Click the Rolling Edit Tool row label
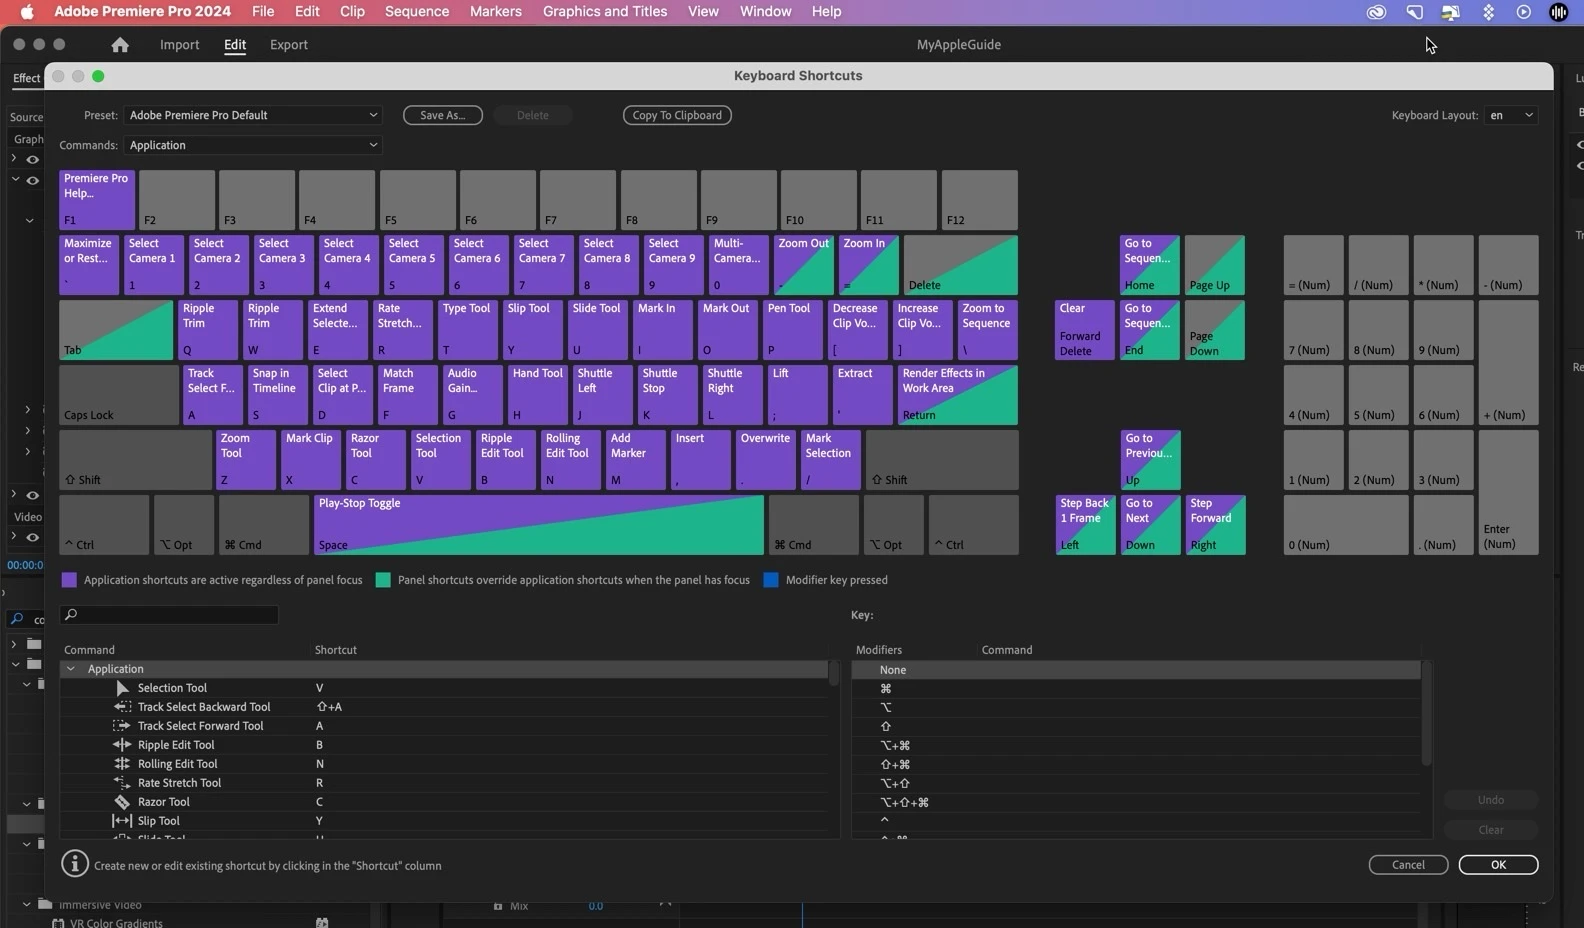Screen dimensions: 1584x928 177,764
